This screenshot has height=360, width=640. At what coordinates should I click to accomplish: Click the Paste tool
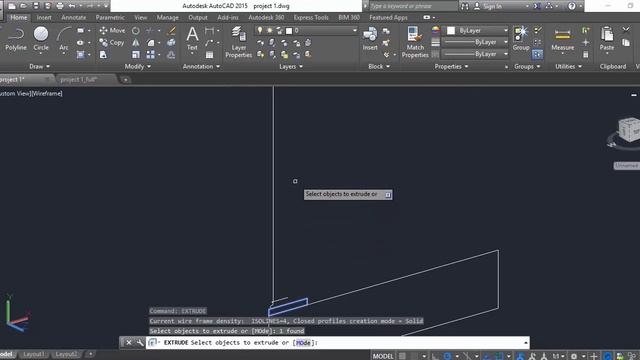pos(607,39)
